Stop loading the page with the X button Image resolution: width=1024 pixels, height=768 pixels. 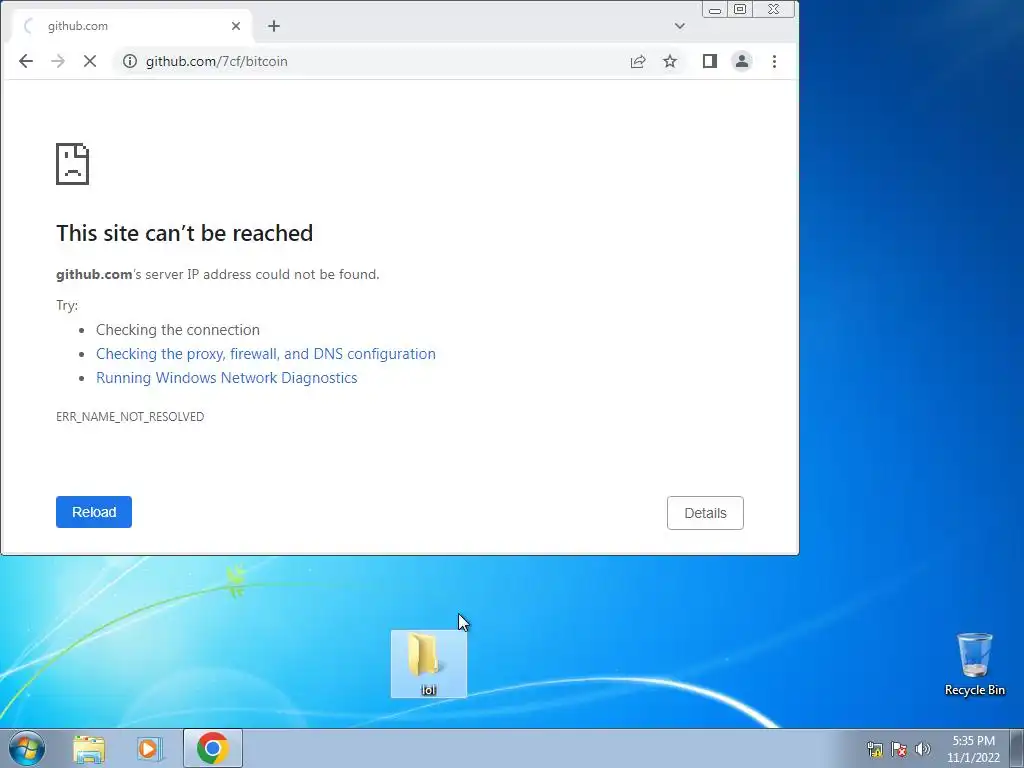(90, 61)
